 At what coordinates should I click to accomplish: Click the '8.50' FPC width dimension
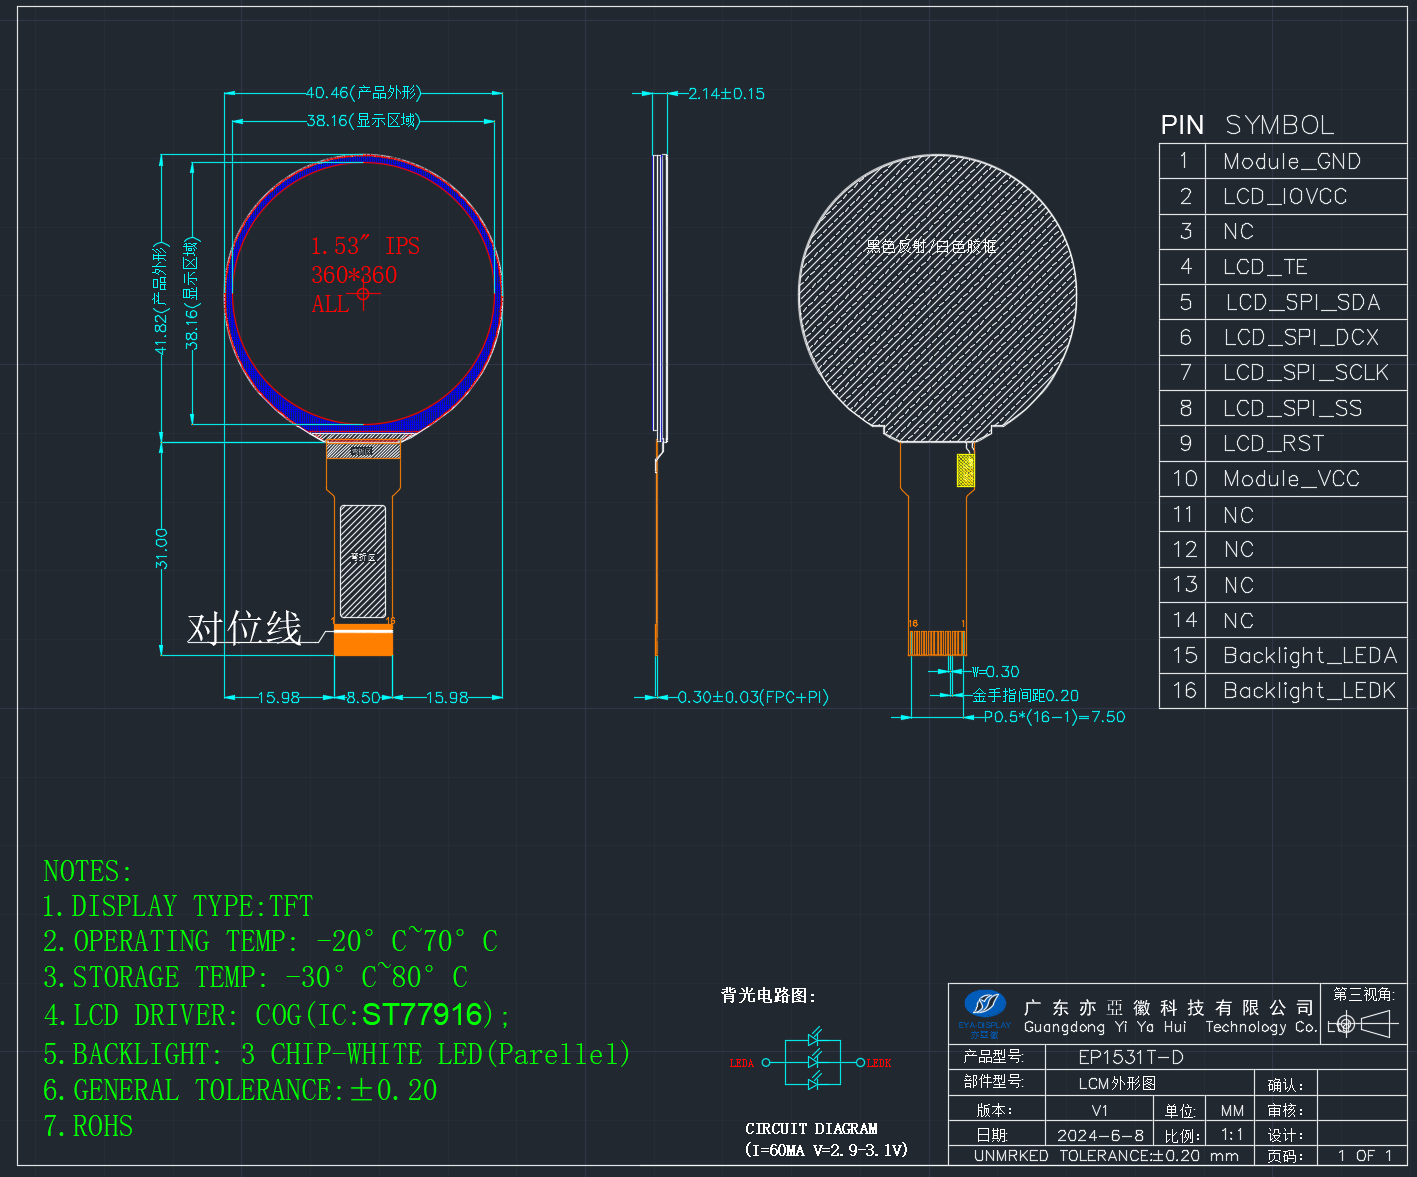363,698
